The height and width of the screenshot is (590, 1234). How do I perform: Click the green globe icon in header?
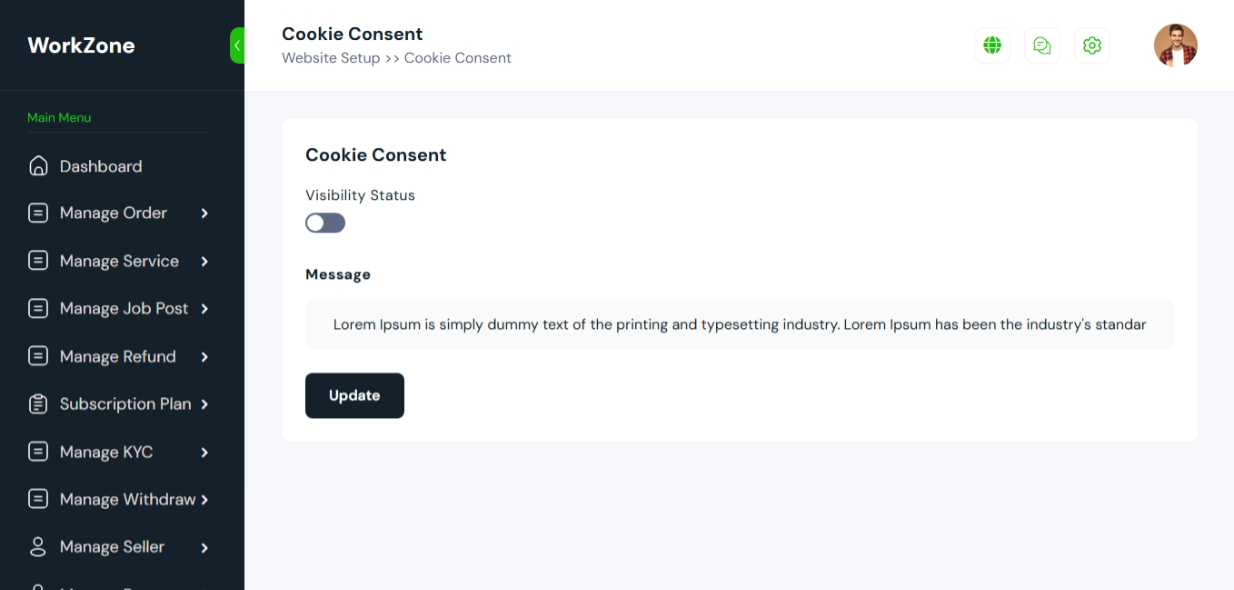[992, 45]
